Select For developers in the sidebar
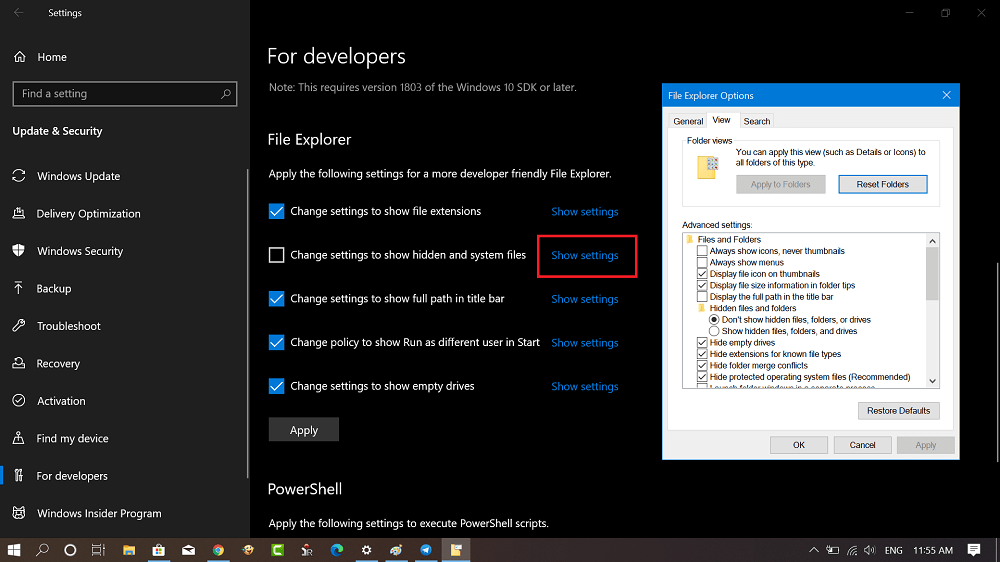Screen dimensions: 1000x562 tap(71, 476)
